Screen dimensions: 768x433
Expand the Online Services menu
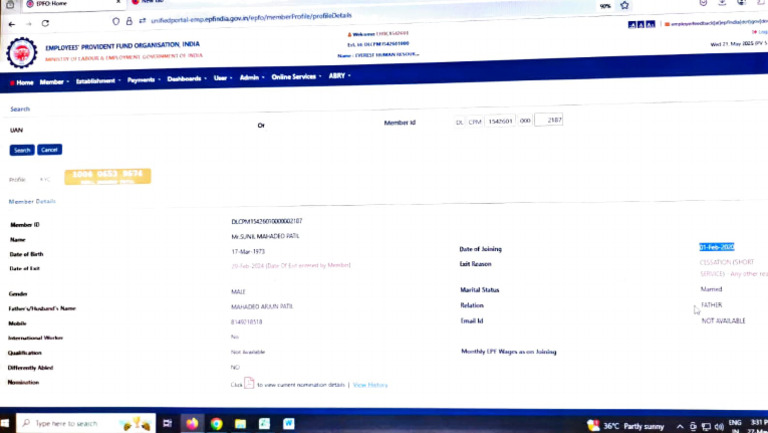[x=296, y=77]
